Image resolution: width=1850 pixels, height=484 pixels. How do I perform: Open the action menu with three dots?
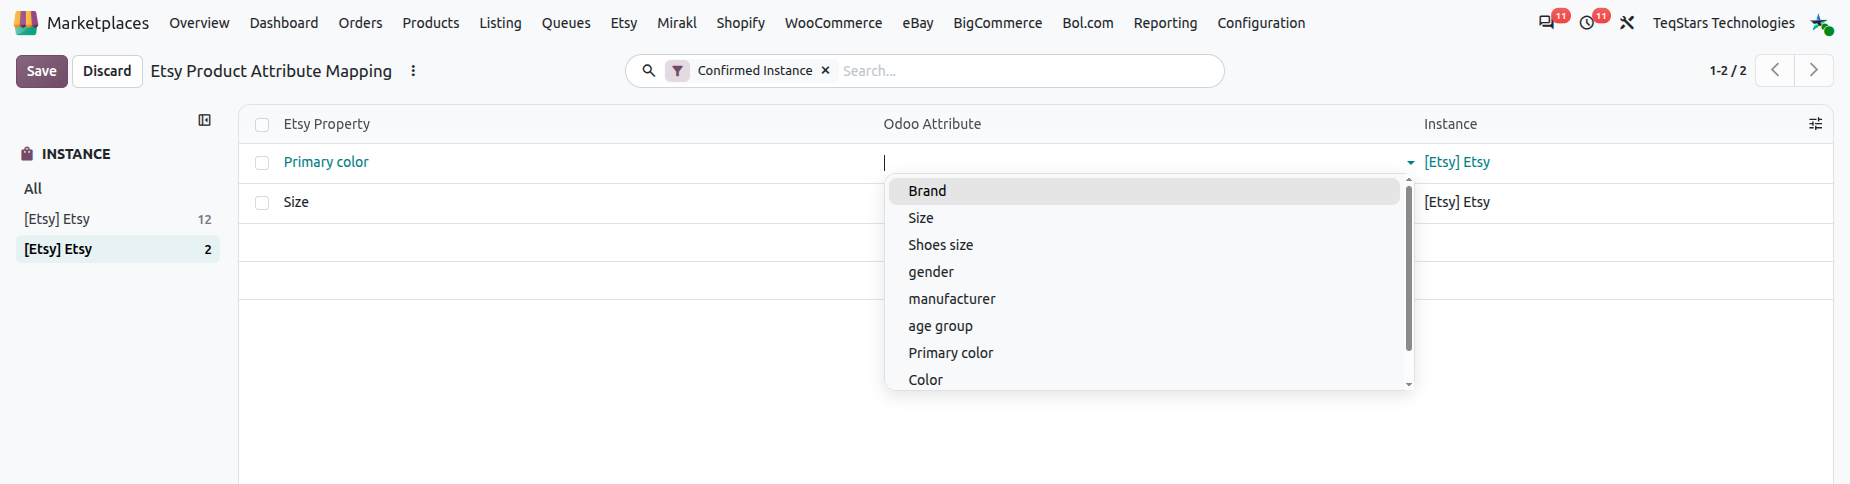pos(413,71)
